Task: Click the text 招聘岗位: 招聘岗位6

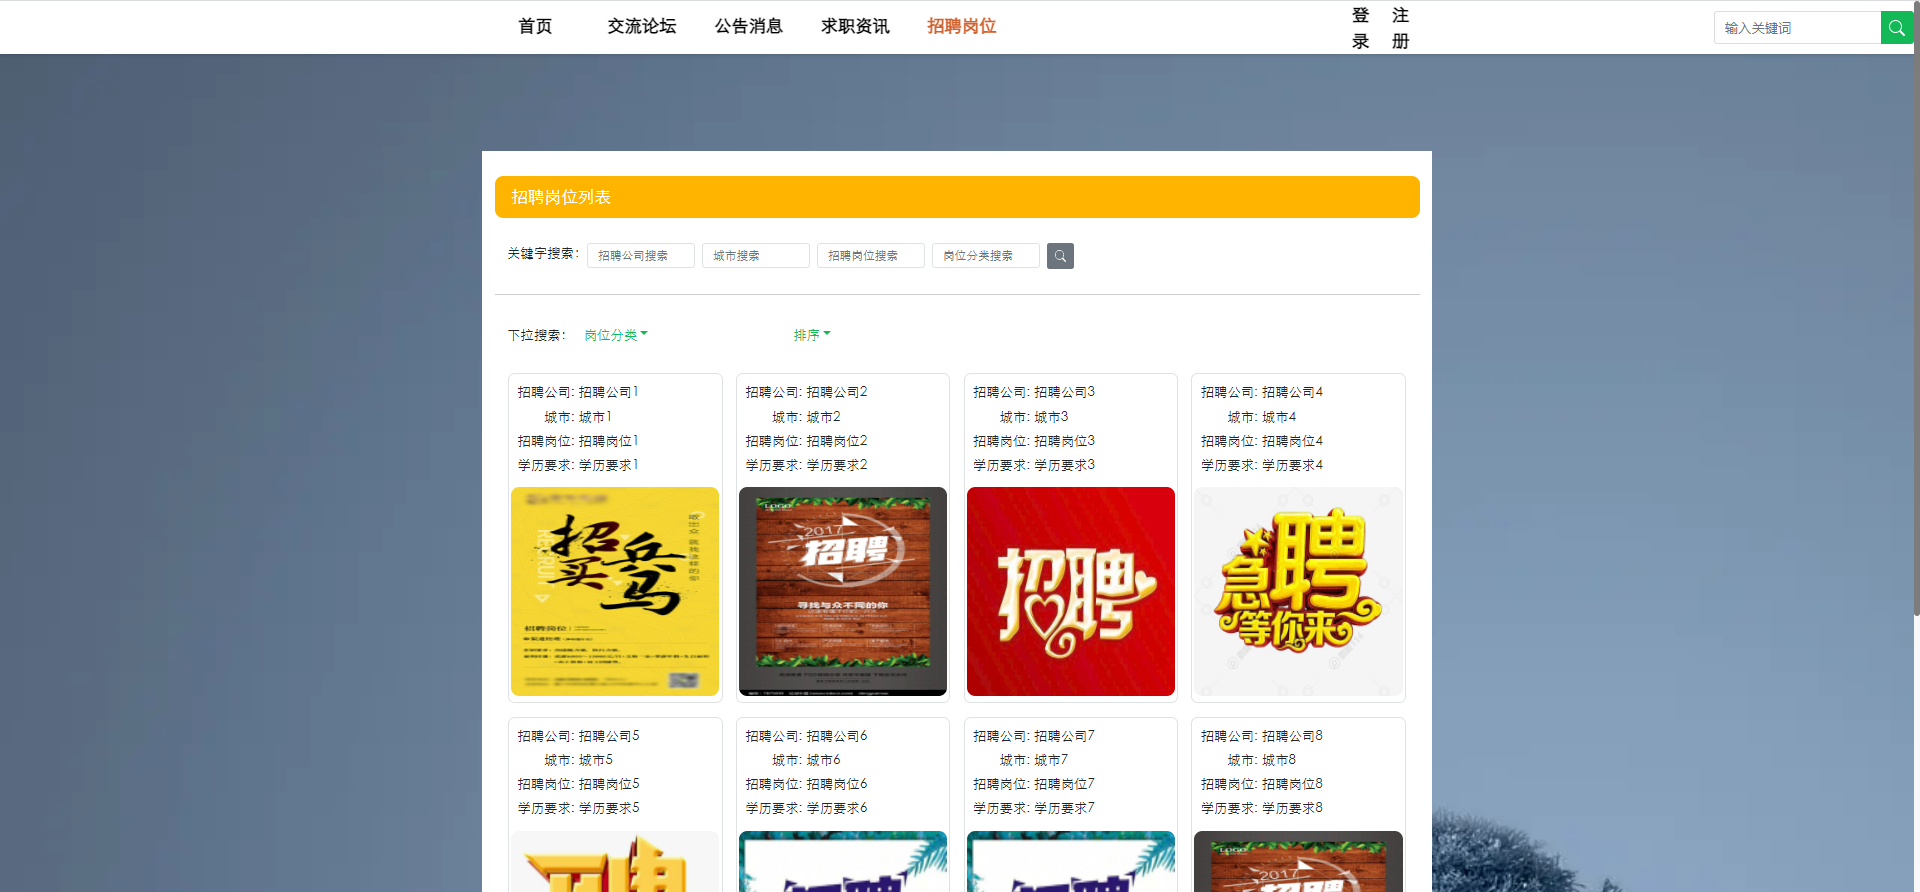Action: (806, 784)
